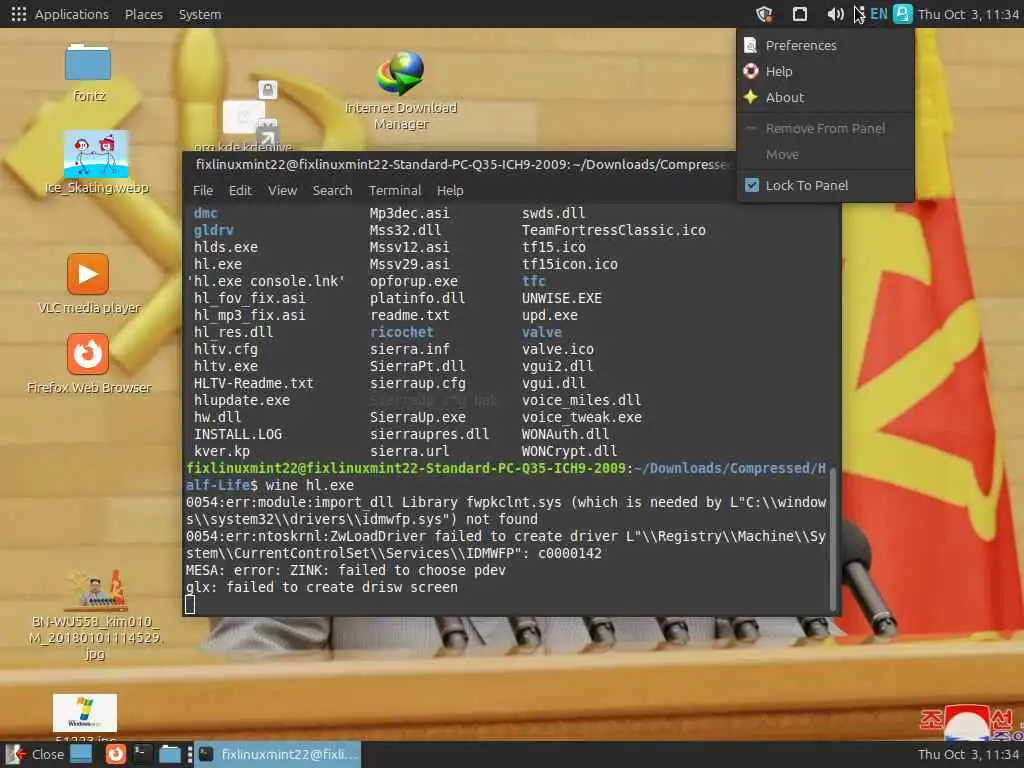Click 'swds.dll' in terminal listing

(553, 214)
